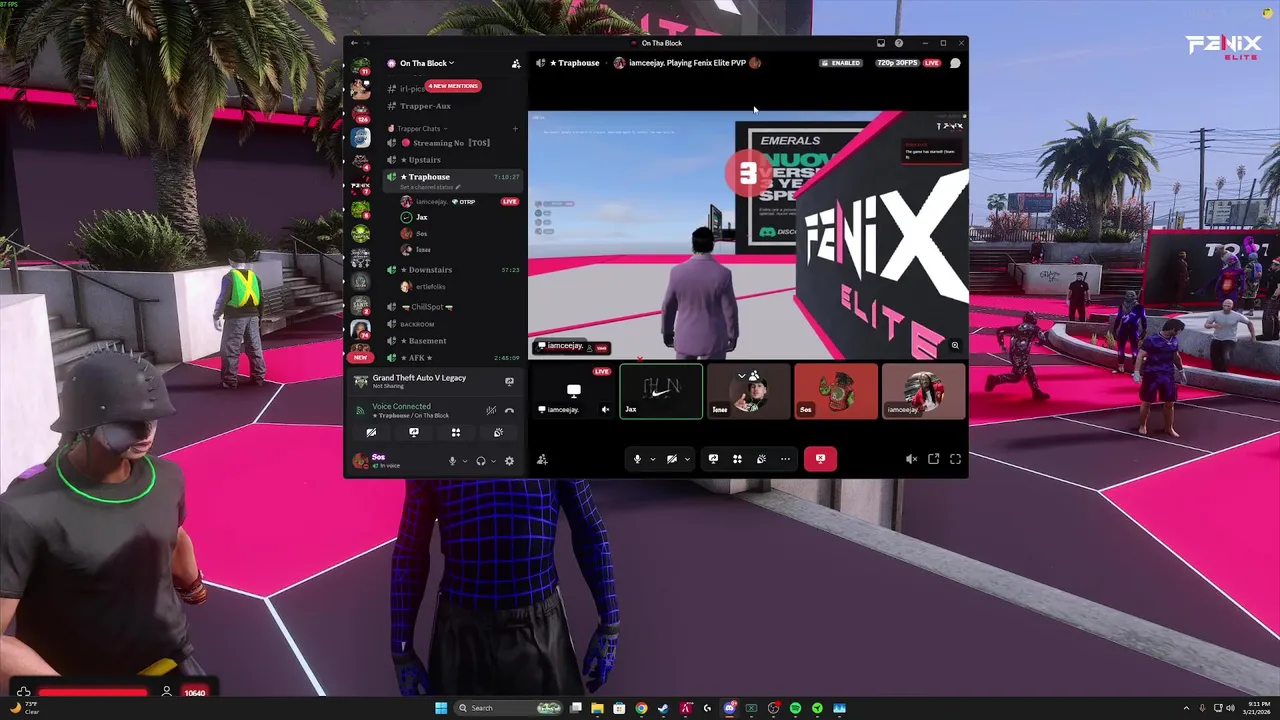
Task: Open the soundboard in the voice panel
Action: coord(498,433)
